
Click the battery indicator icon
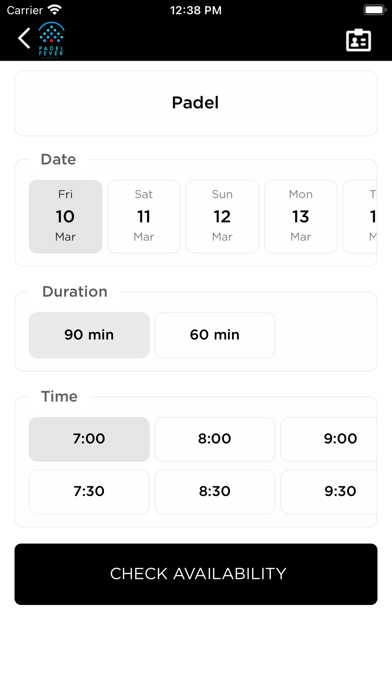pyautogui.click(x=375, y=10)
